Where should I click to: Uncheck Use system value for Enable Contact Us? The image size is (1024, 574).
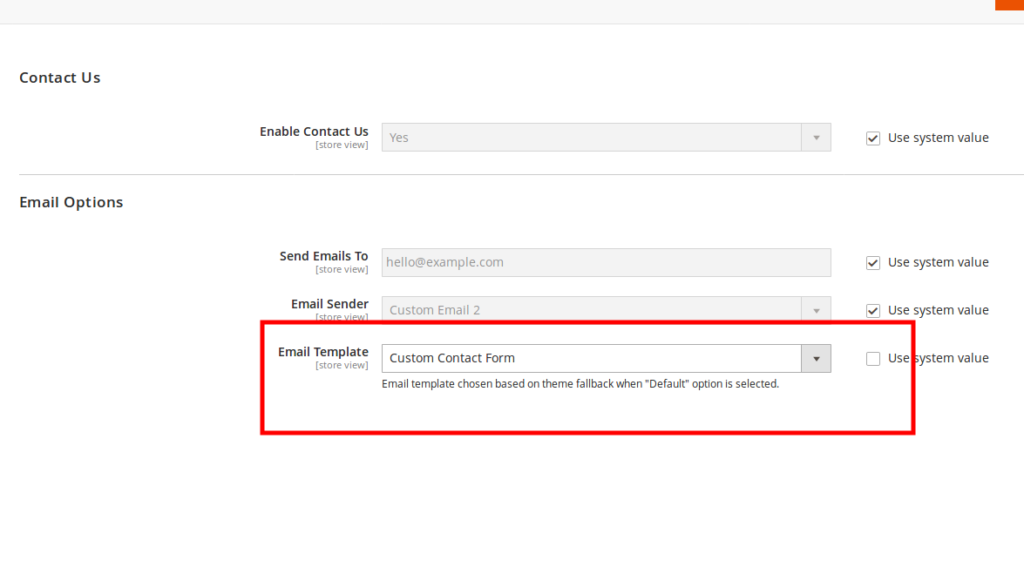[x=872, y=138]
